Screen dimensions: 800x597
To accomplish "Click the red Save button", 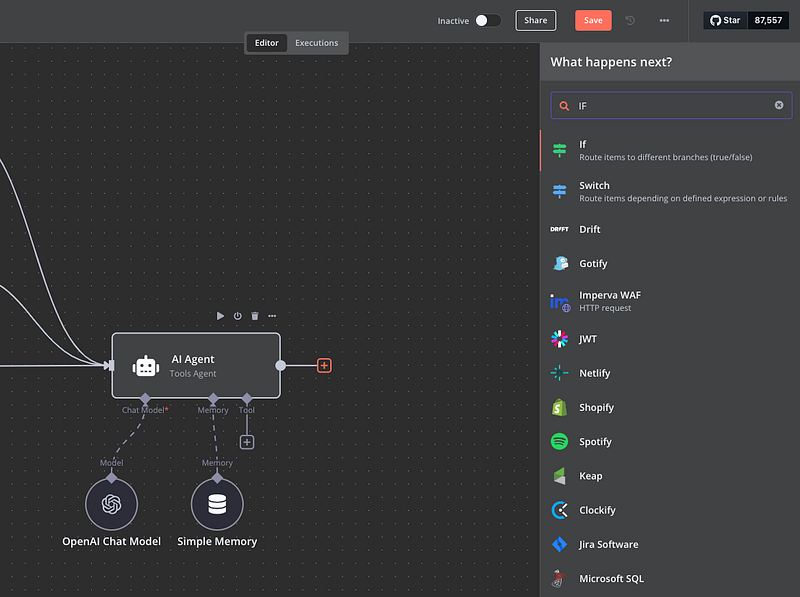I will click(593, 20).
